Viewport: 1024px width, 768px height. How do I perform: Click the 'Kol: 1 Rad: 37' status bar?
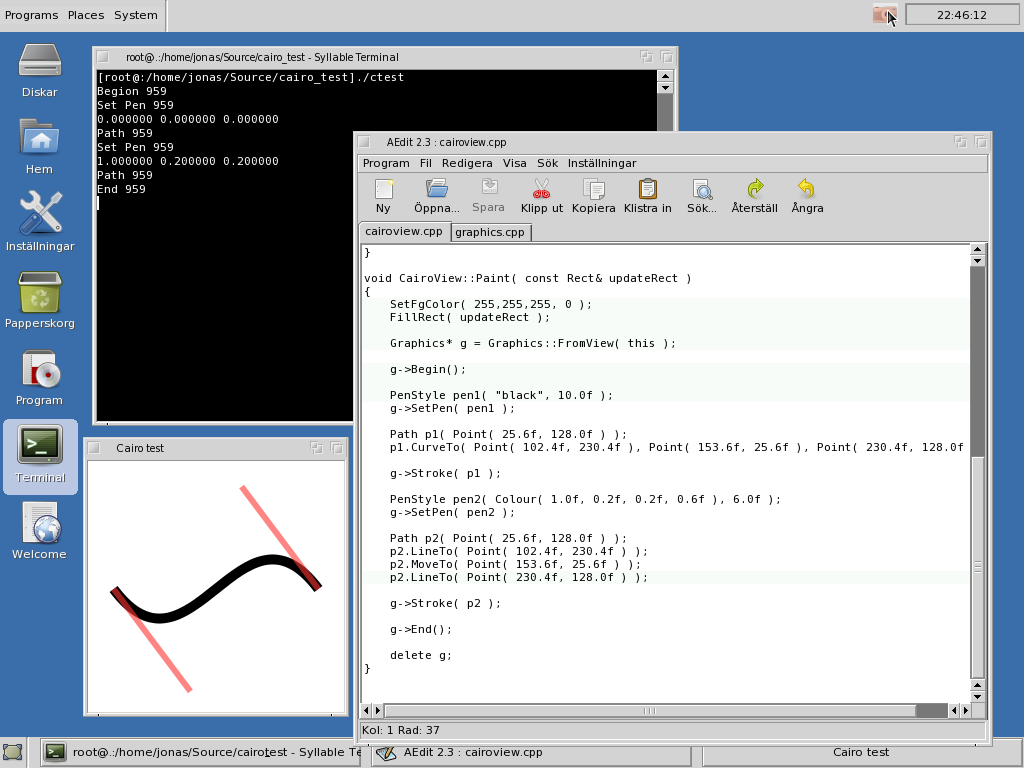pos(672,730)
